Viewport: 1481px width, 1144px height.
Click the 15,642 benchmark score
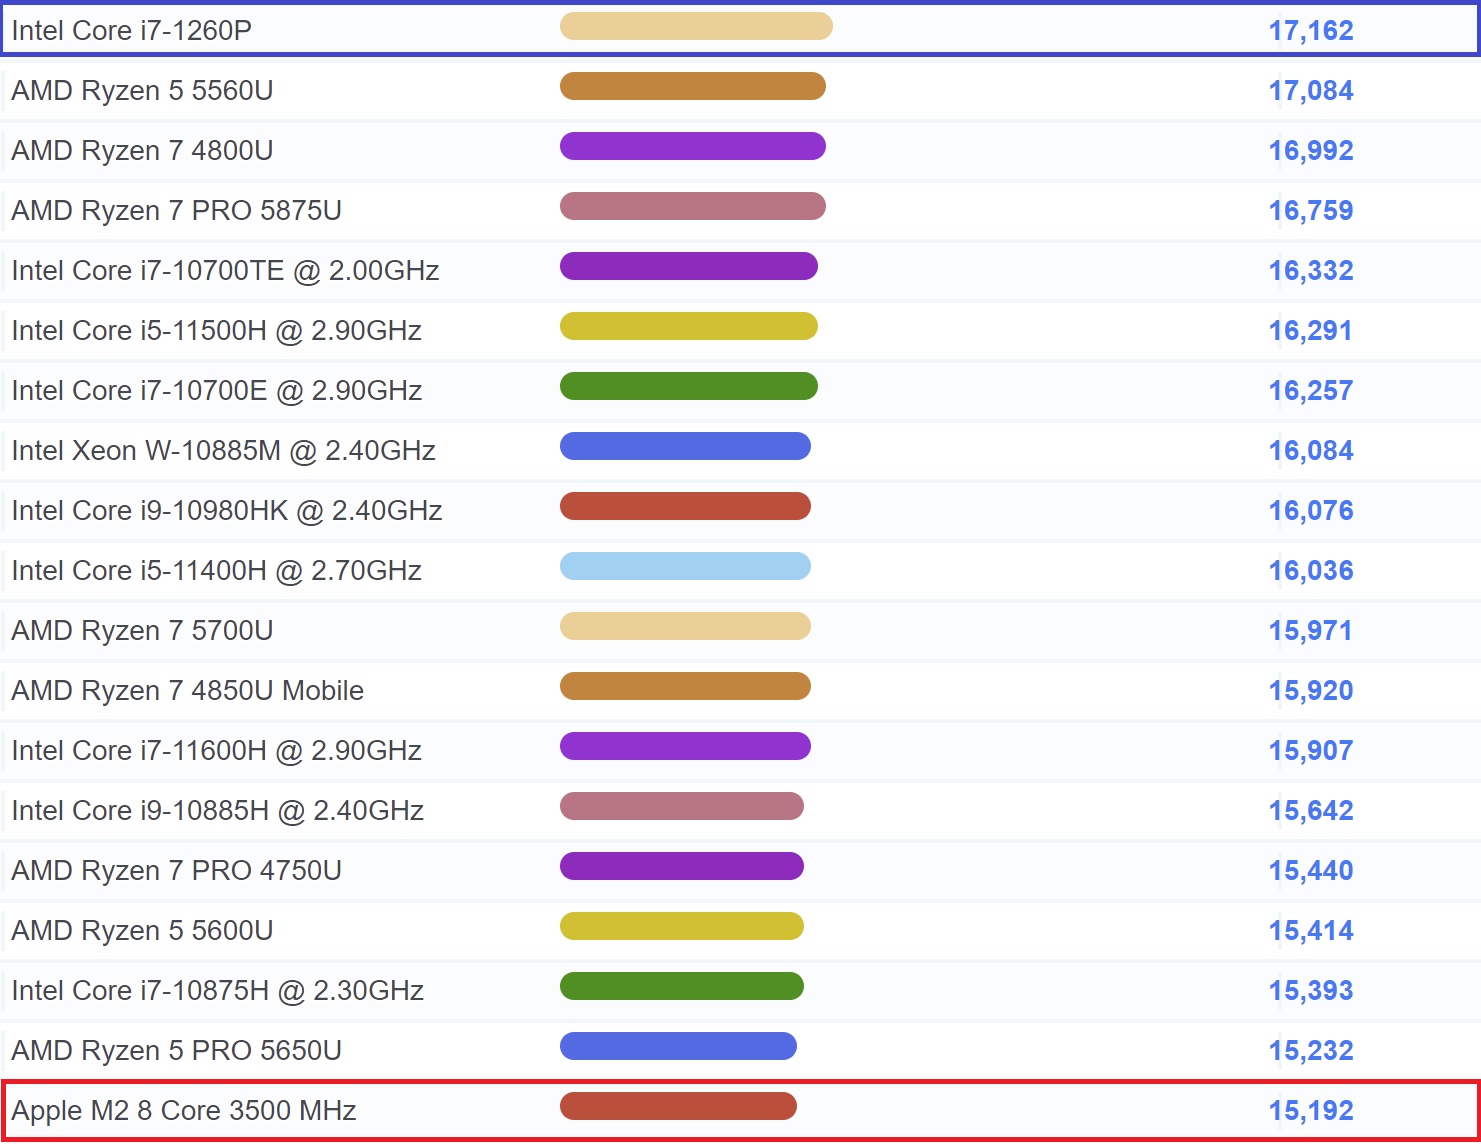[1311, 810]
